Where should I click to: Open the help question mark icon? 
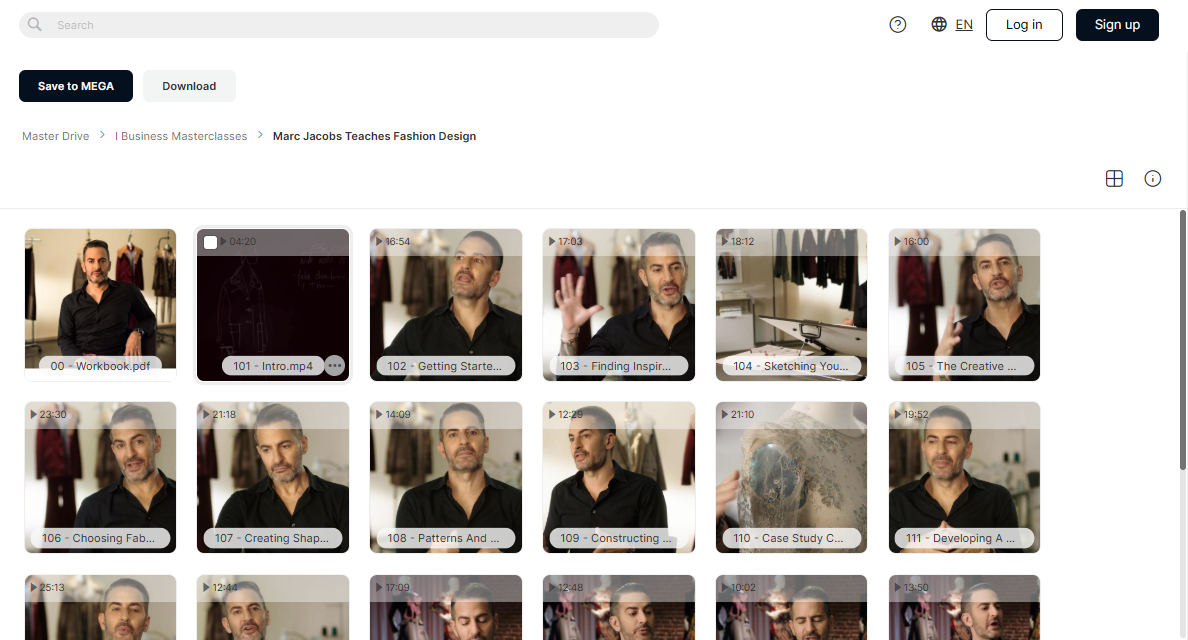(x=897, y=24)
